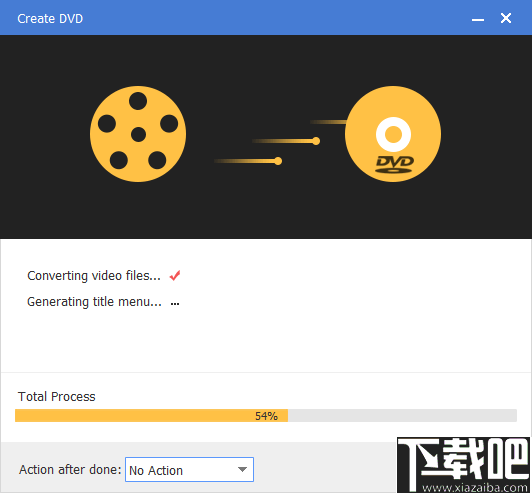Click the Create DVD title text
Viewport: 532px width, 493px height.
(50, 19)
